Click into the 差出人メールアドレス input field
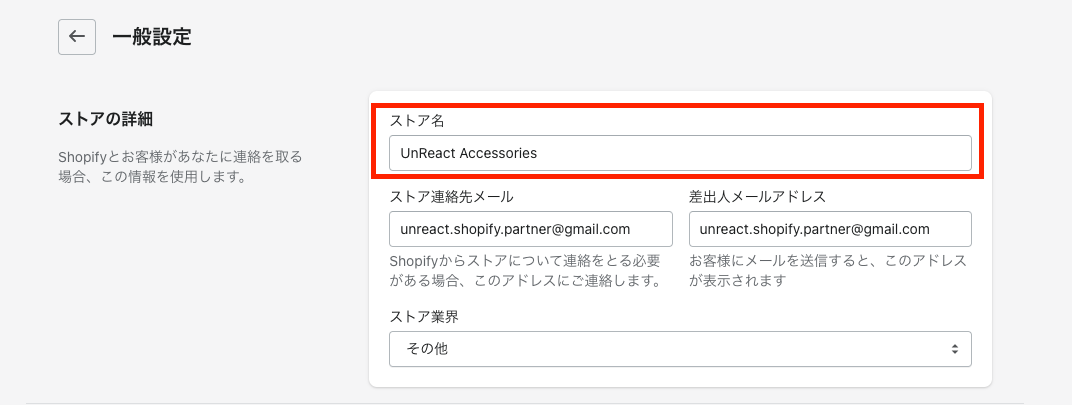The width and height of the screenshot is (1072, 405). 830,229
